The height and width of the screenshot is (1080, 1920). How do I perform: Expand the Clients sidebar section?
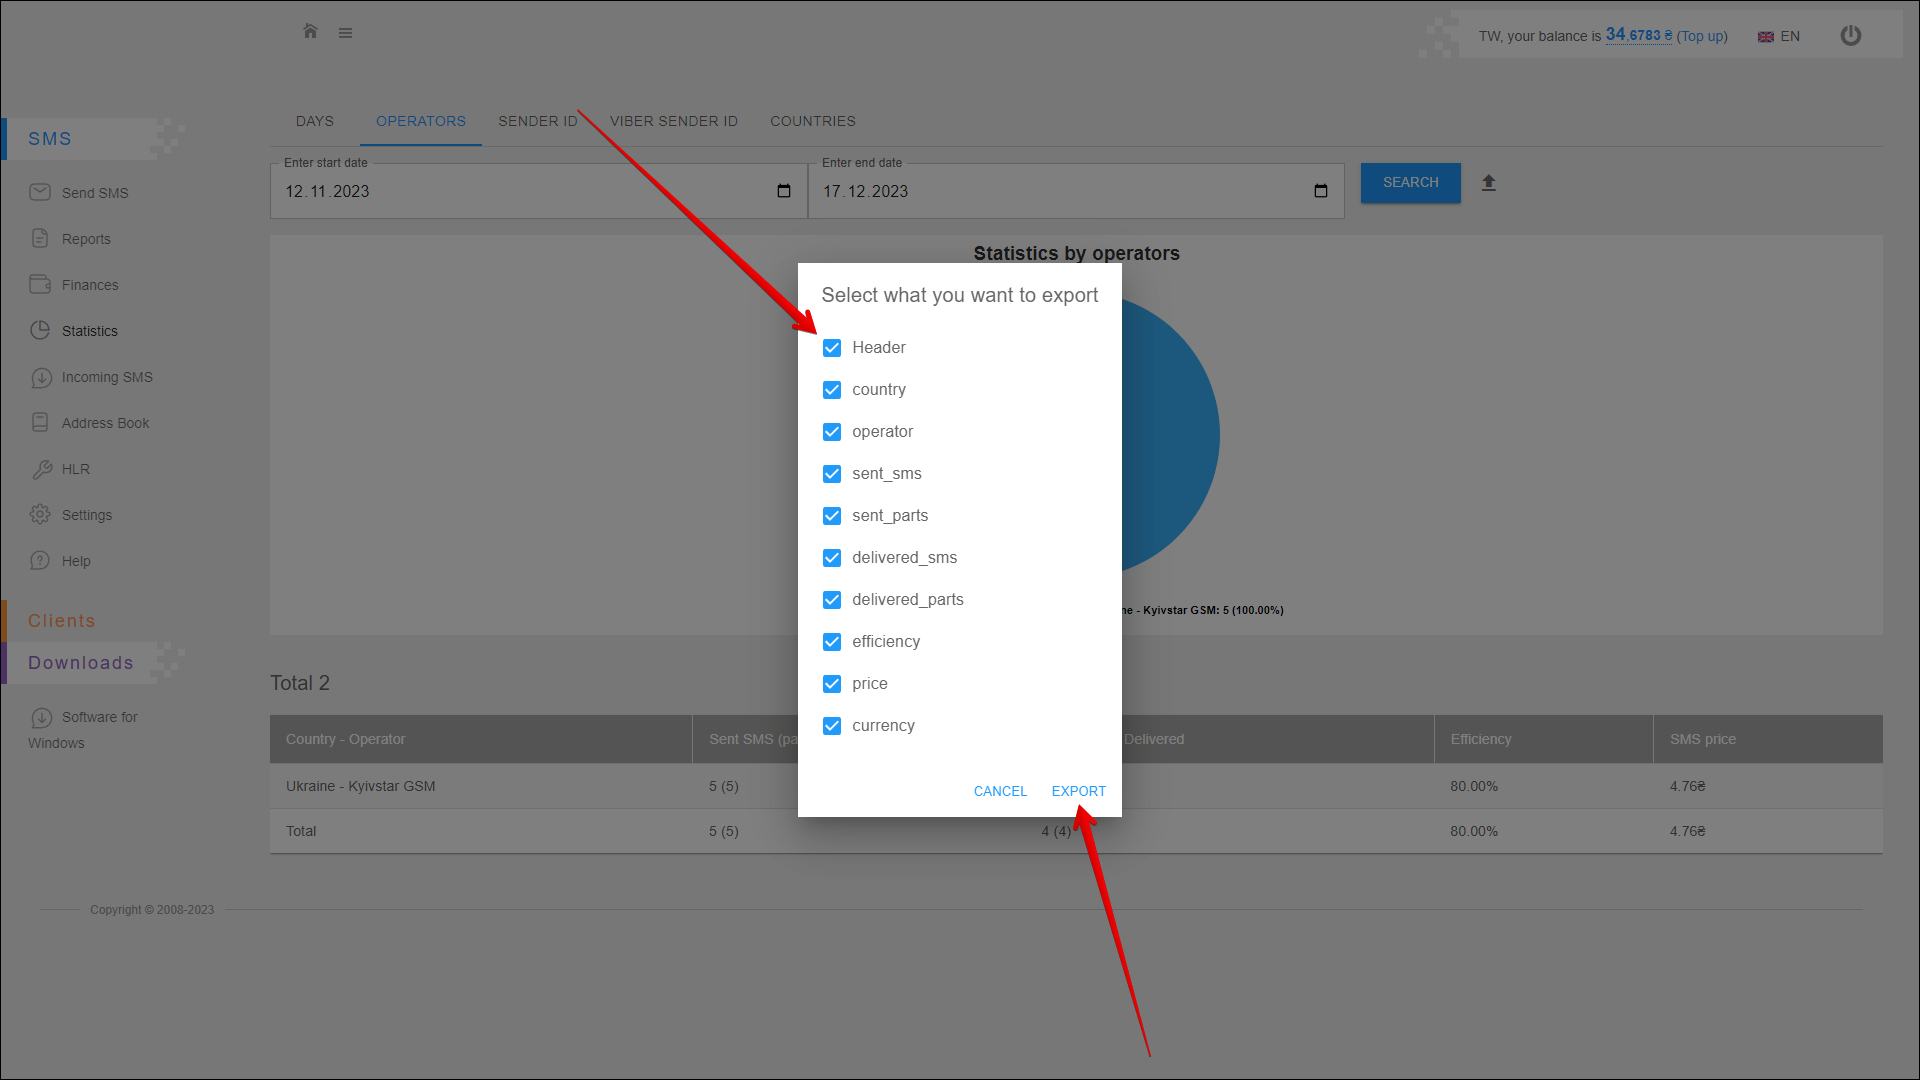(61, 621)
